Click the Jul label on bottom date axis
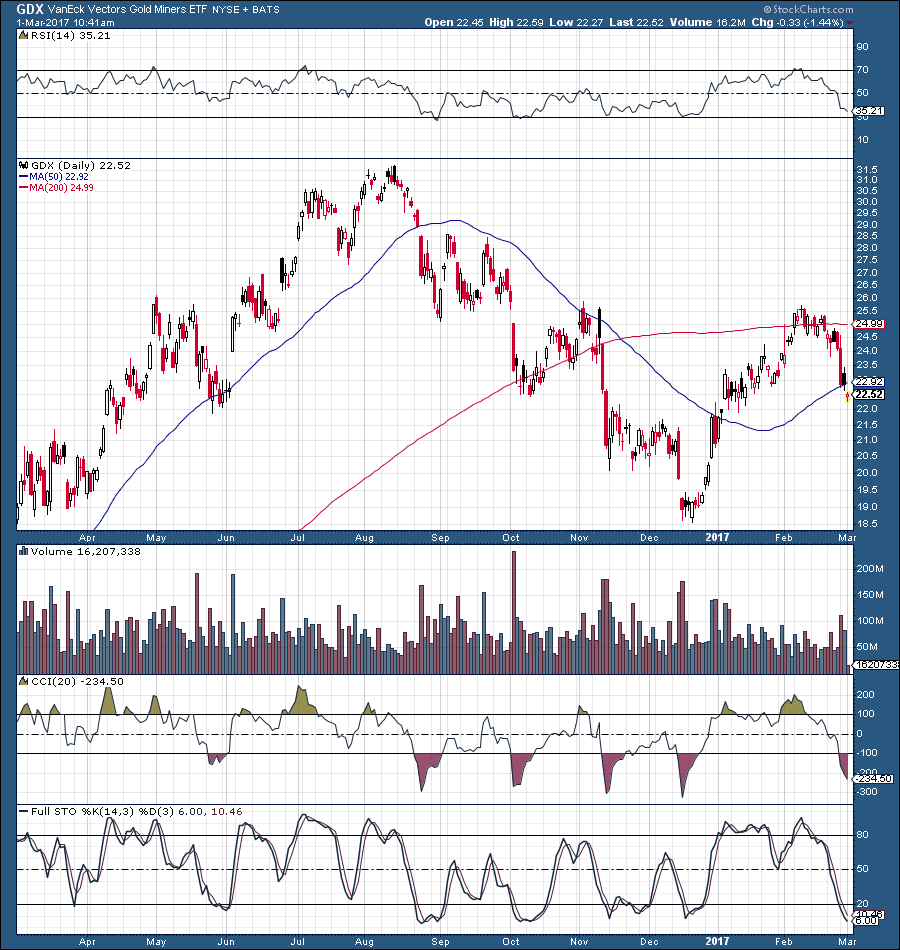900x950 pixels. pyautogui.click(x=298, y=942)
